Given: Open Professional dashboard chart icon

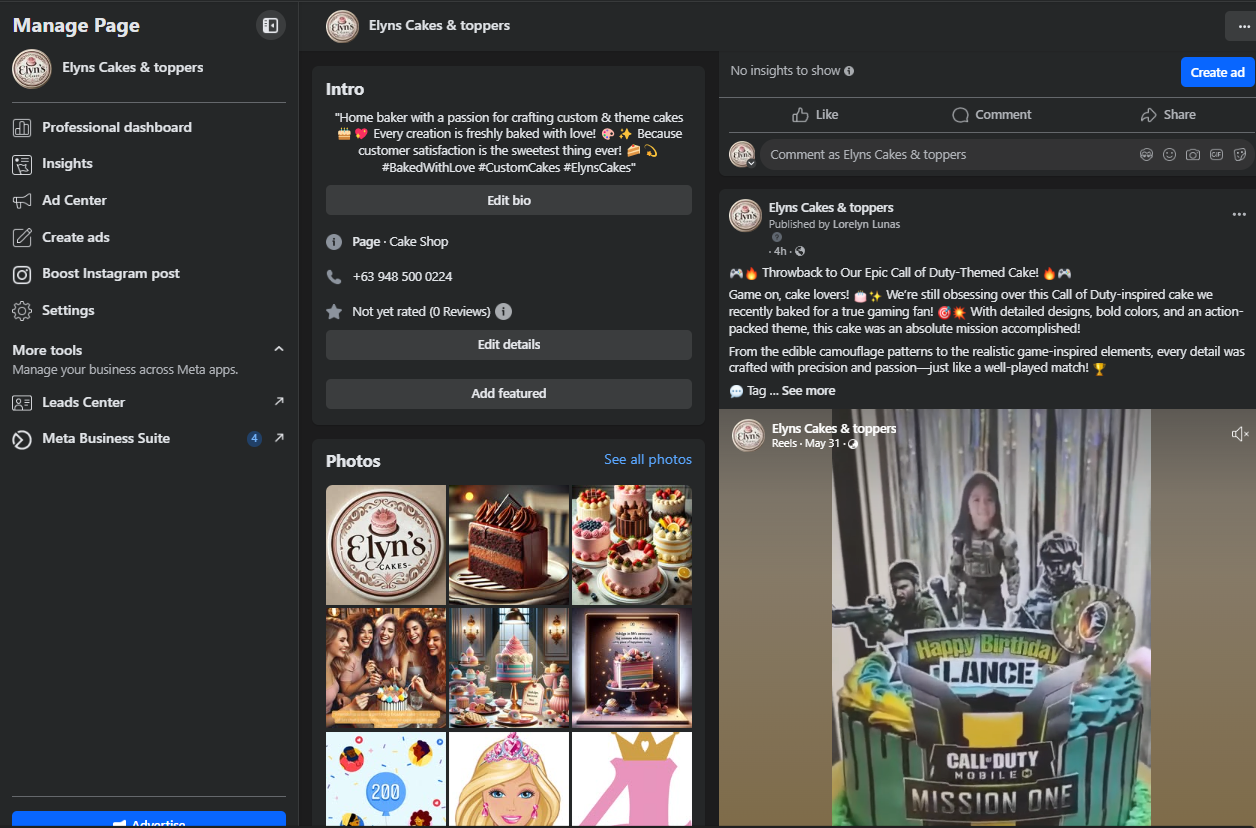Looking at the screenshot, I should (x=22, y=127).
